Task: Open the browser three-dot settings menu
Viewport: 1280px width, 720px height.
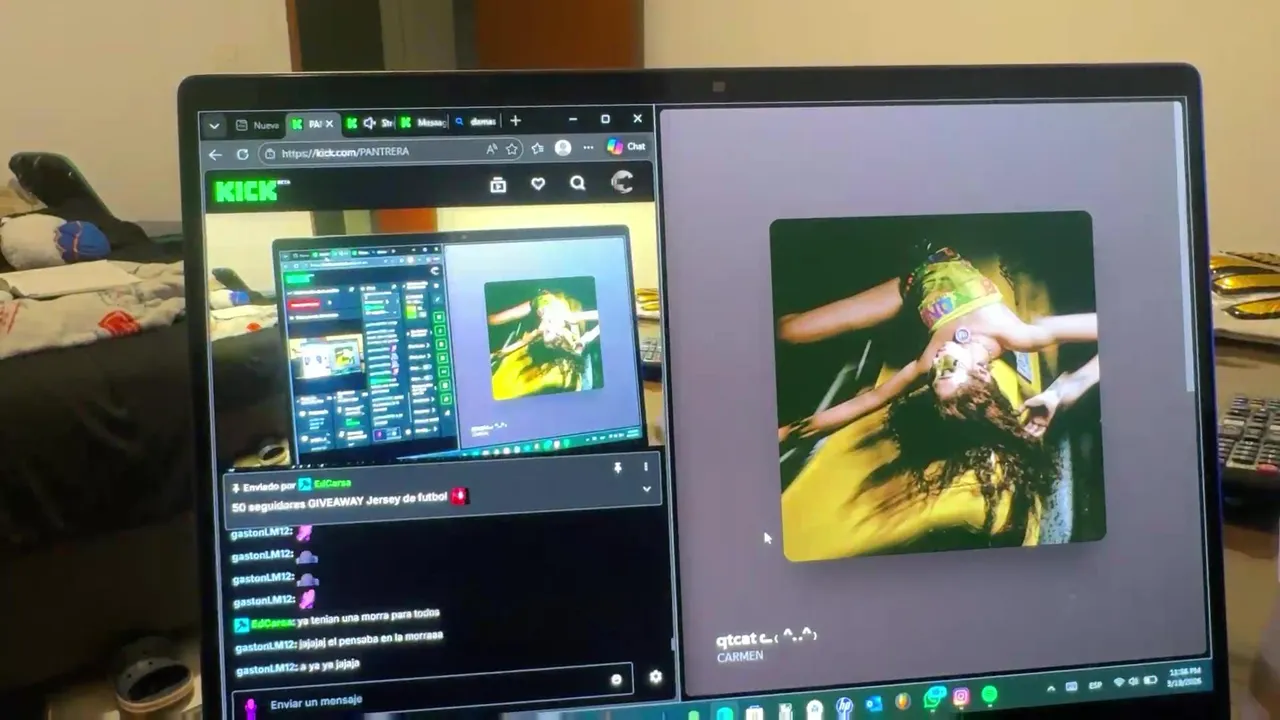Action: tap(588, 147)
